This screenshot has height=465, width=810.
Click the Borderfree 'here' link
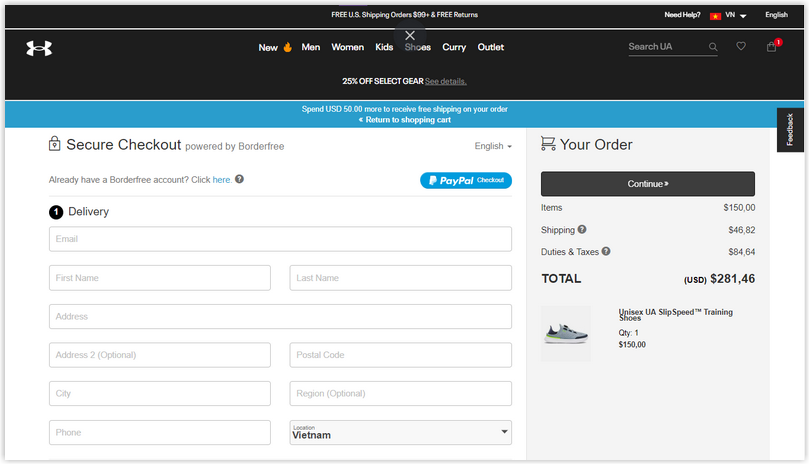point(222,180)
